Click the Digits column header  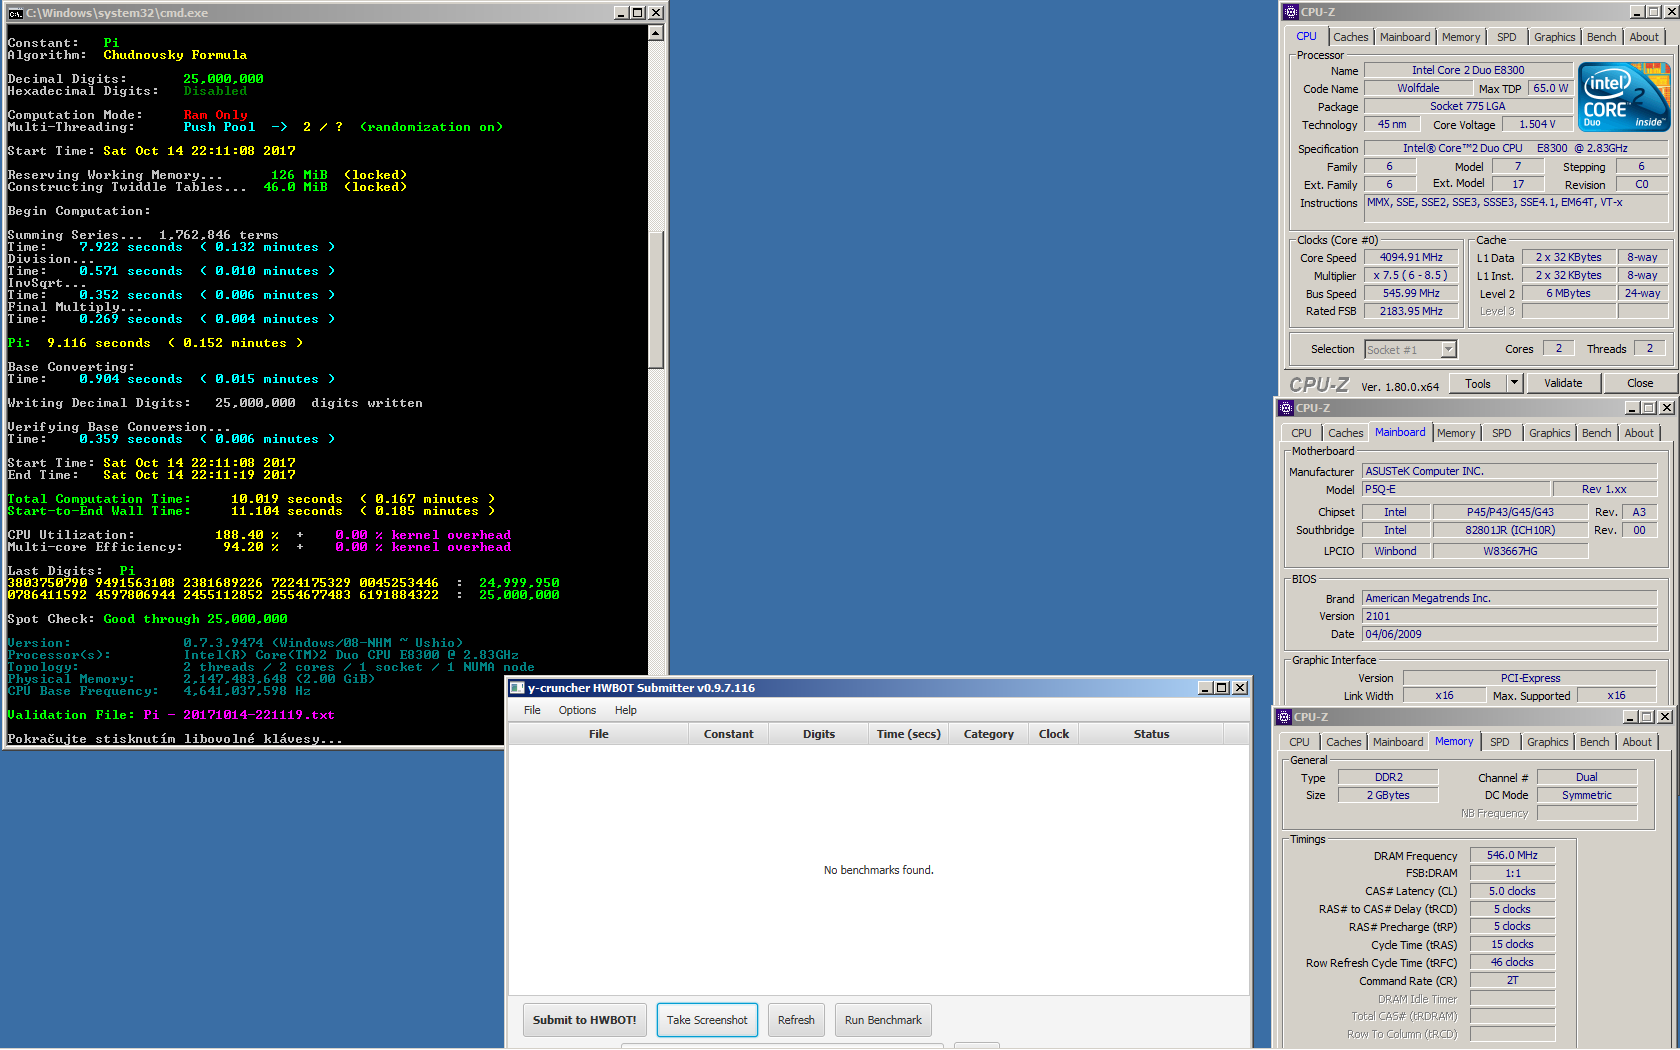818,734
